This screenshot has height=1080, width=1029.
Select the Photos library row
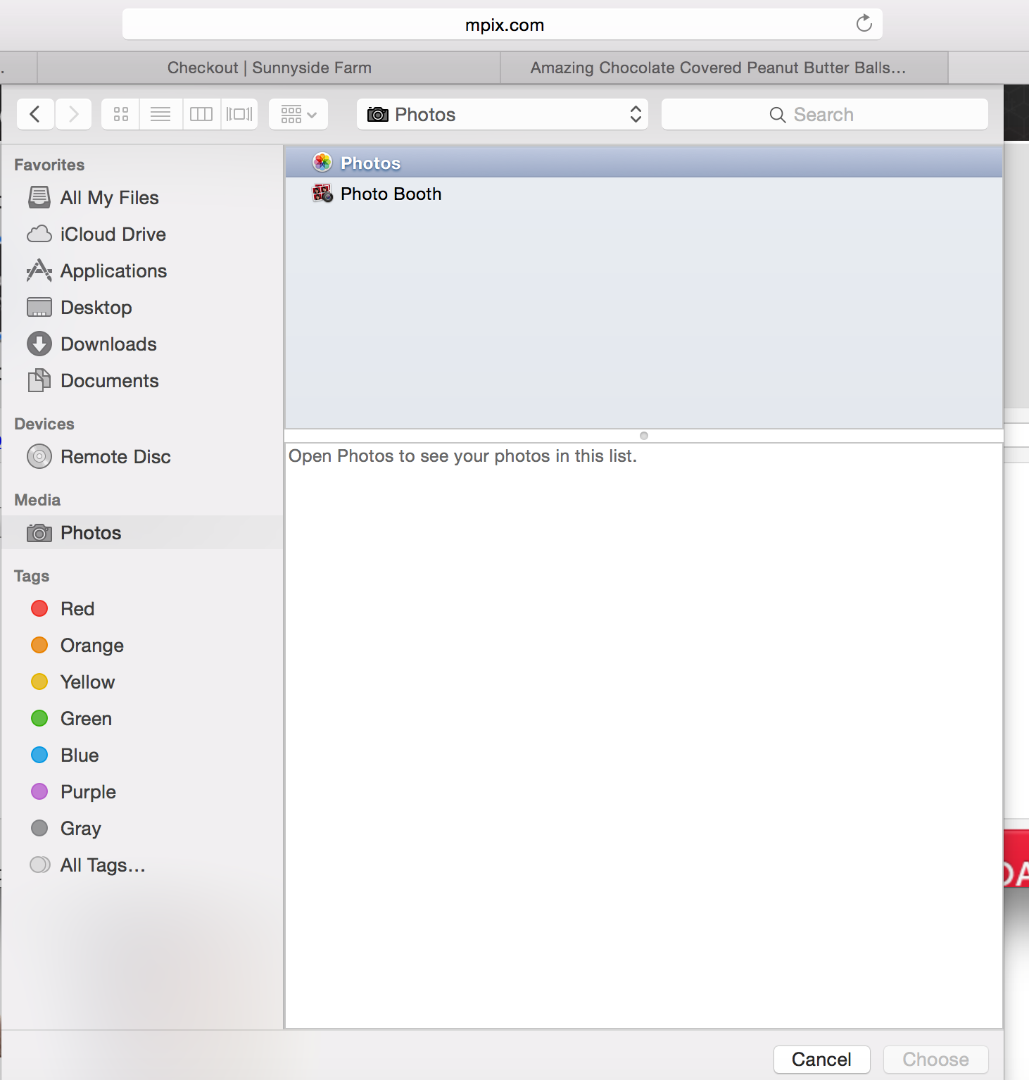pos(644,163)
